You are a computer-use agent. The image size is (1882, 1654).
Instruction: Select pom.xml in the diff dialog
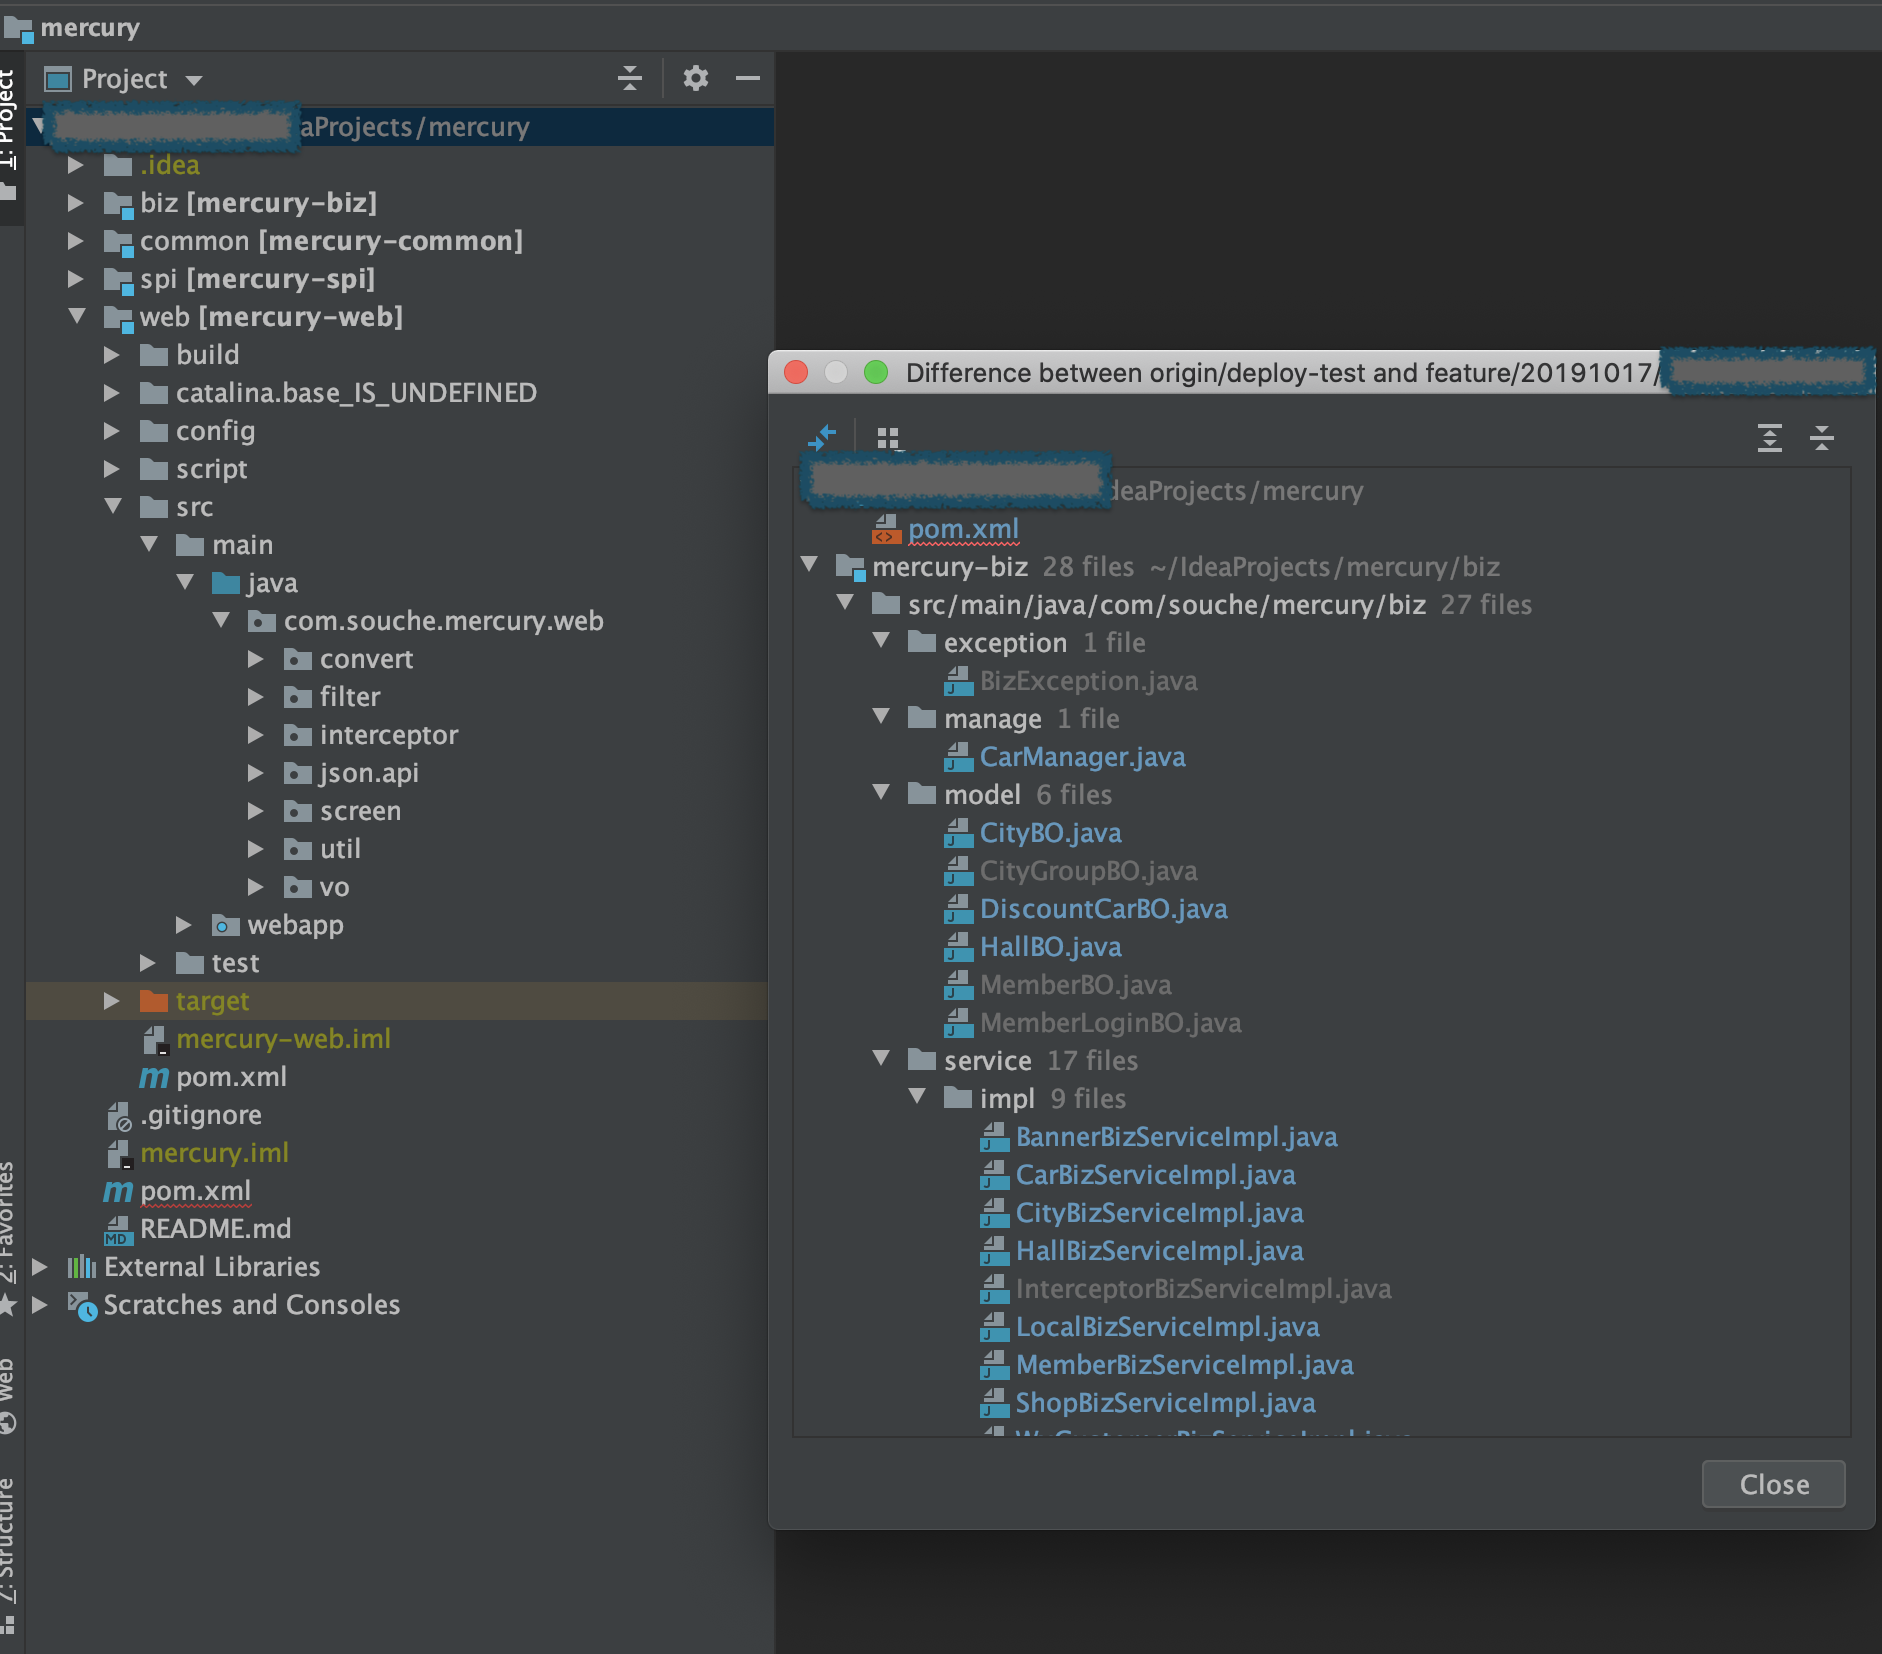[x=963, y=529]
